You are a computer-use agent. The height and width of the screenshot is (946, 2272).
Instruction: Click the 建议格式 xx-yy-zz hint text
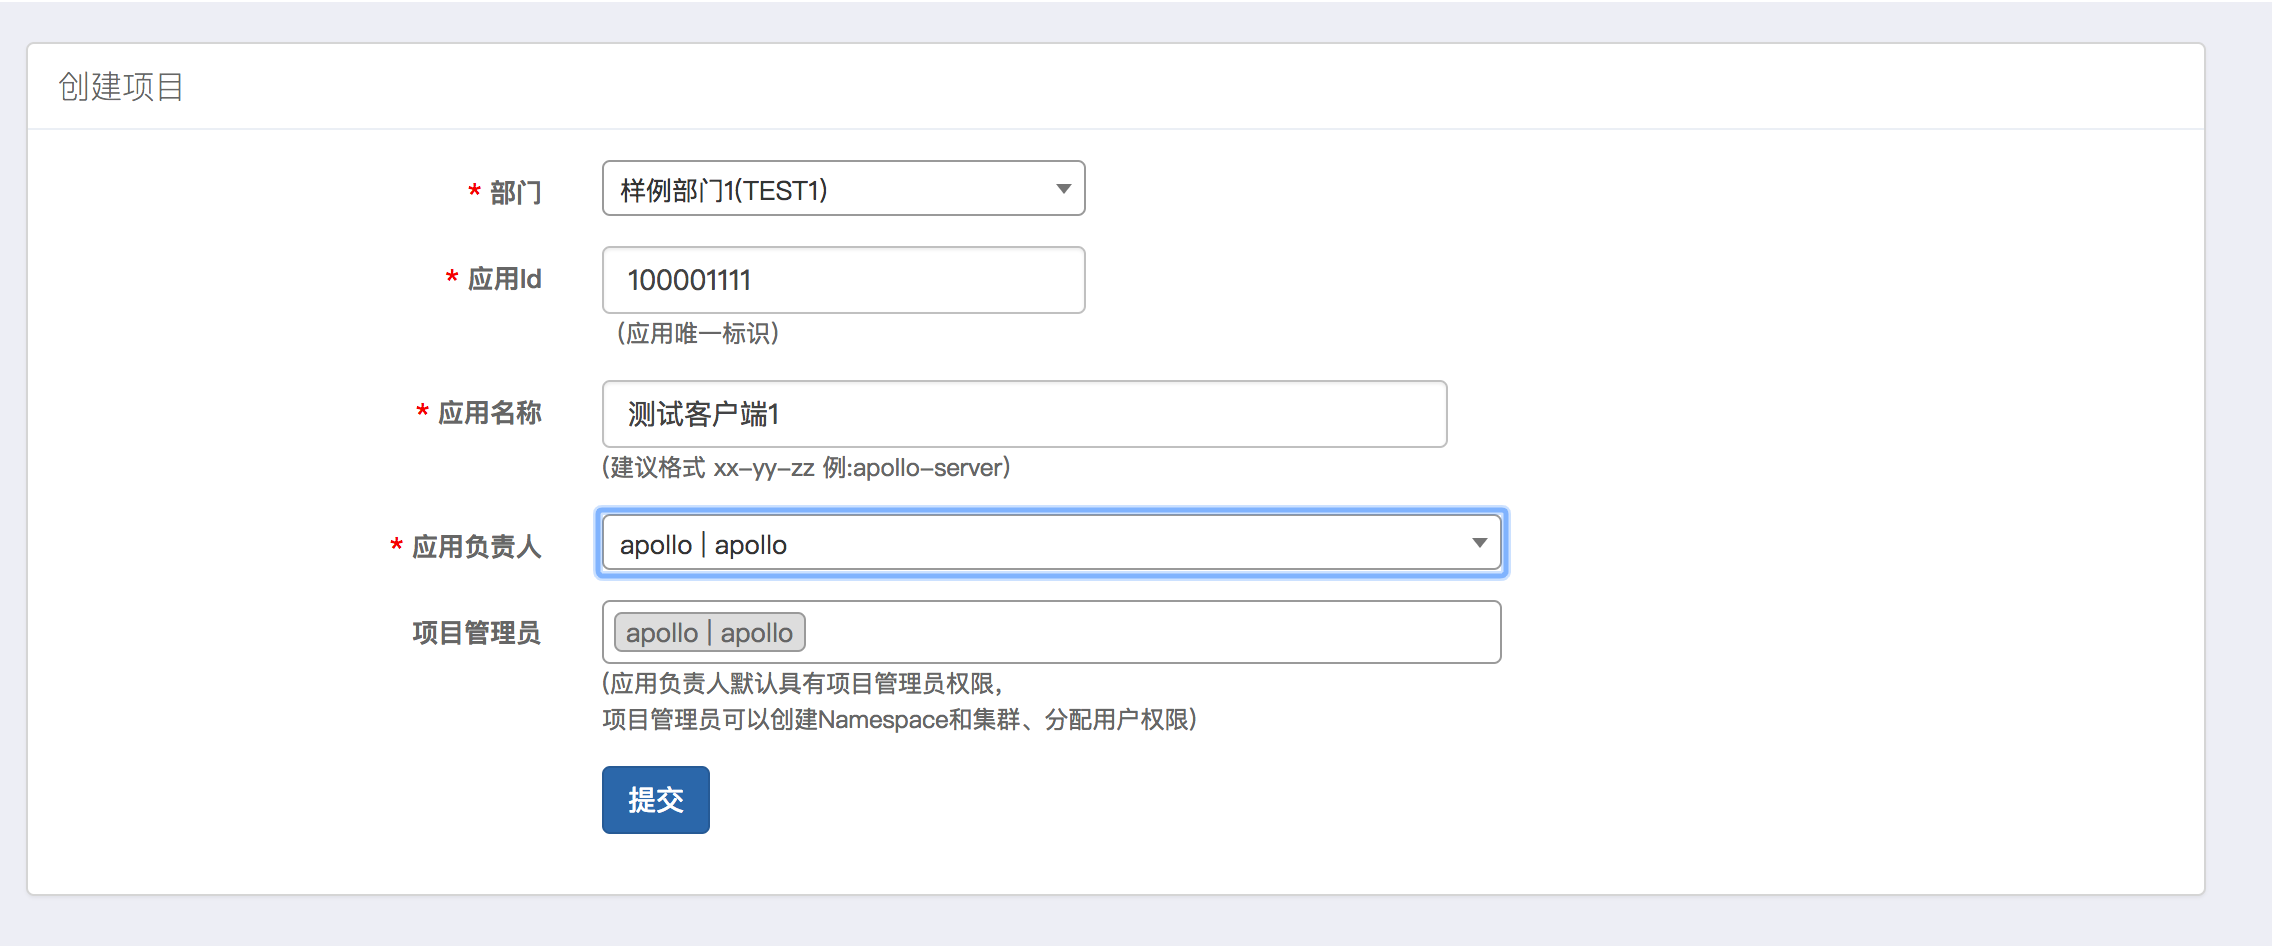[x=806, y=468]
